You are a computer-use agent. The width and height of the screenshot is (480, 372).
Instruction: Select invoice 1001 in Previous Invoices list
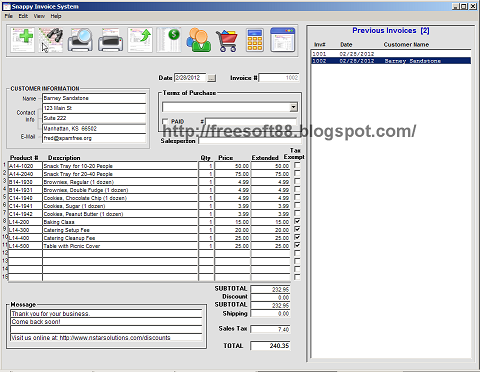click(391, 54)
